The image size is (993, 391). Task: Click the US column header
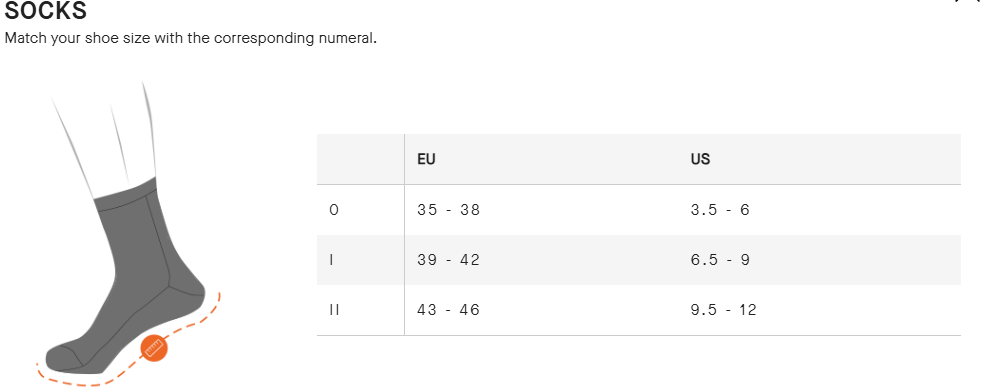point(700,159)
